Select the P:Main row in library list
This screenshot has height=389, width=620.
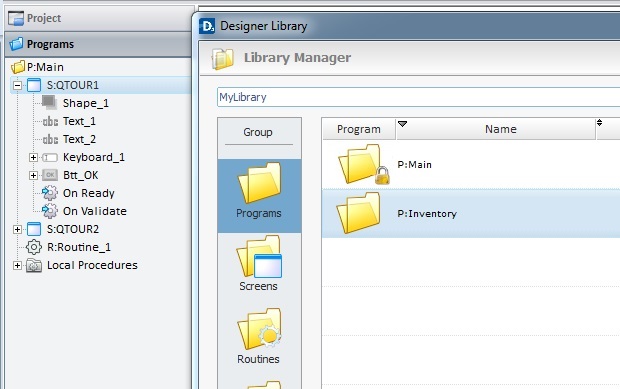[471, 164]
